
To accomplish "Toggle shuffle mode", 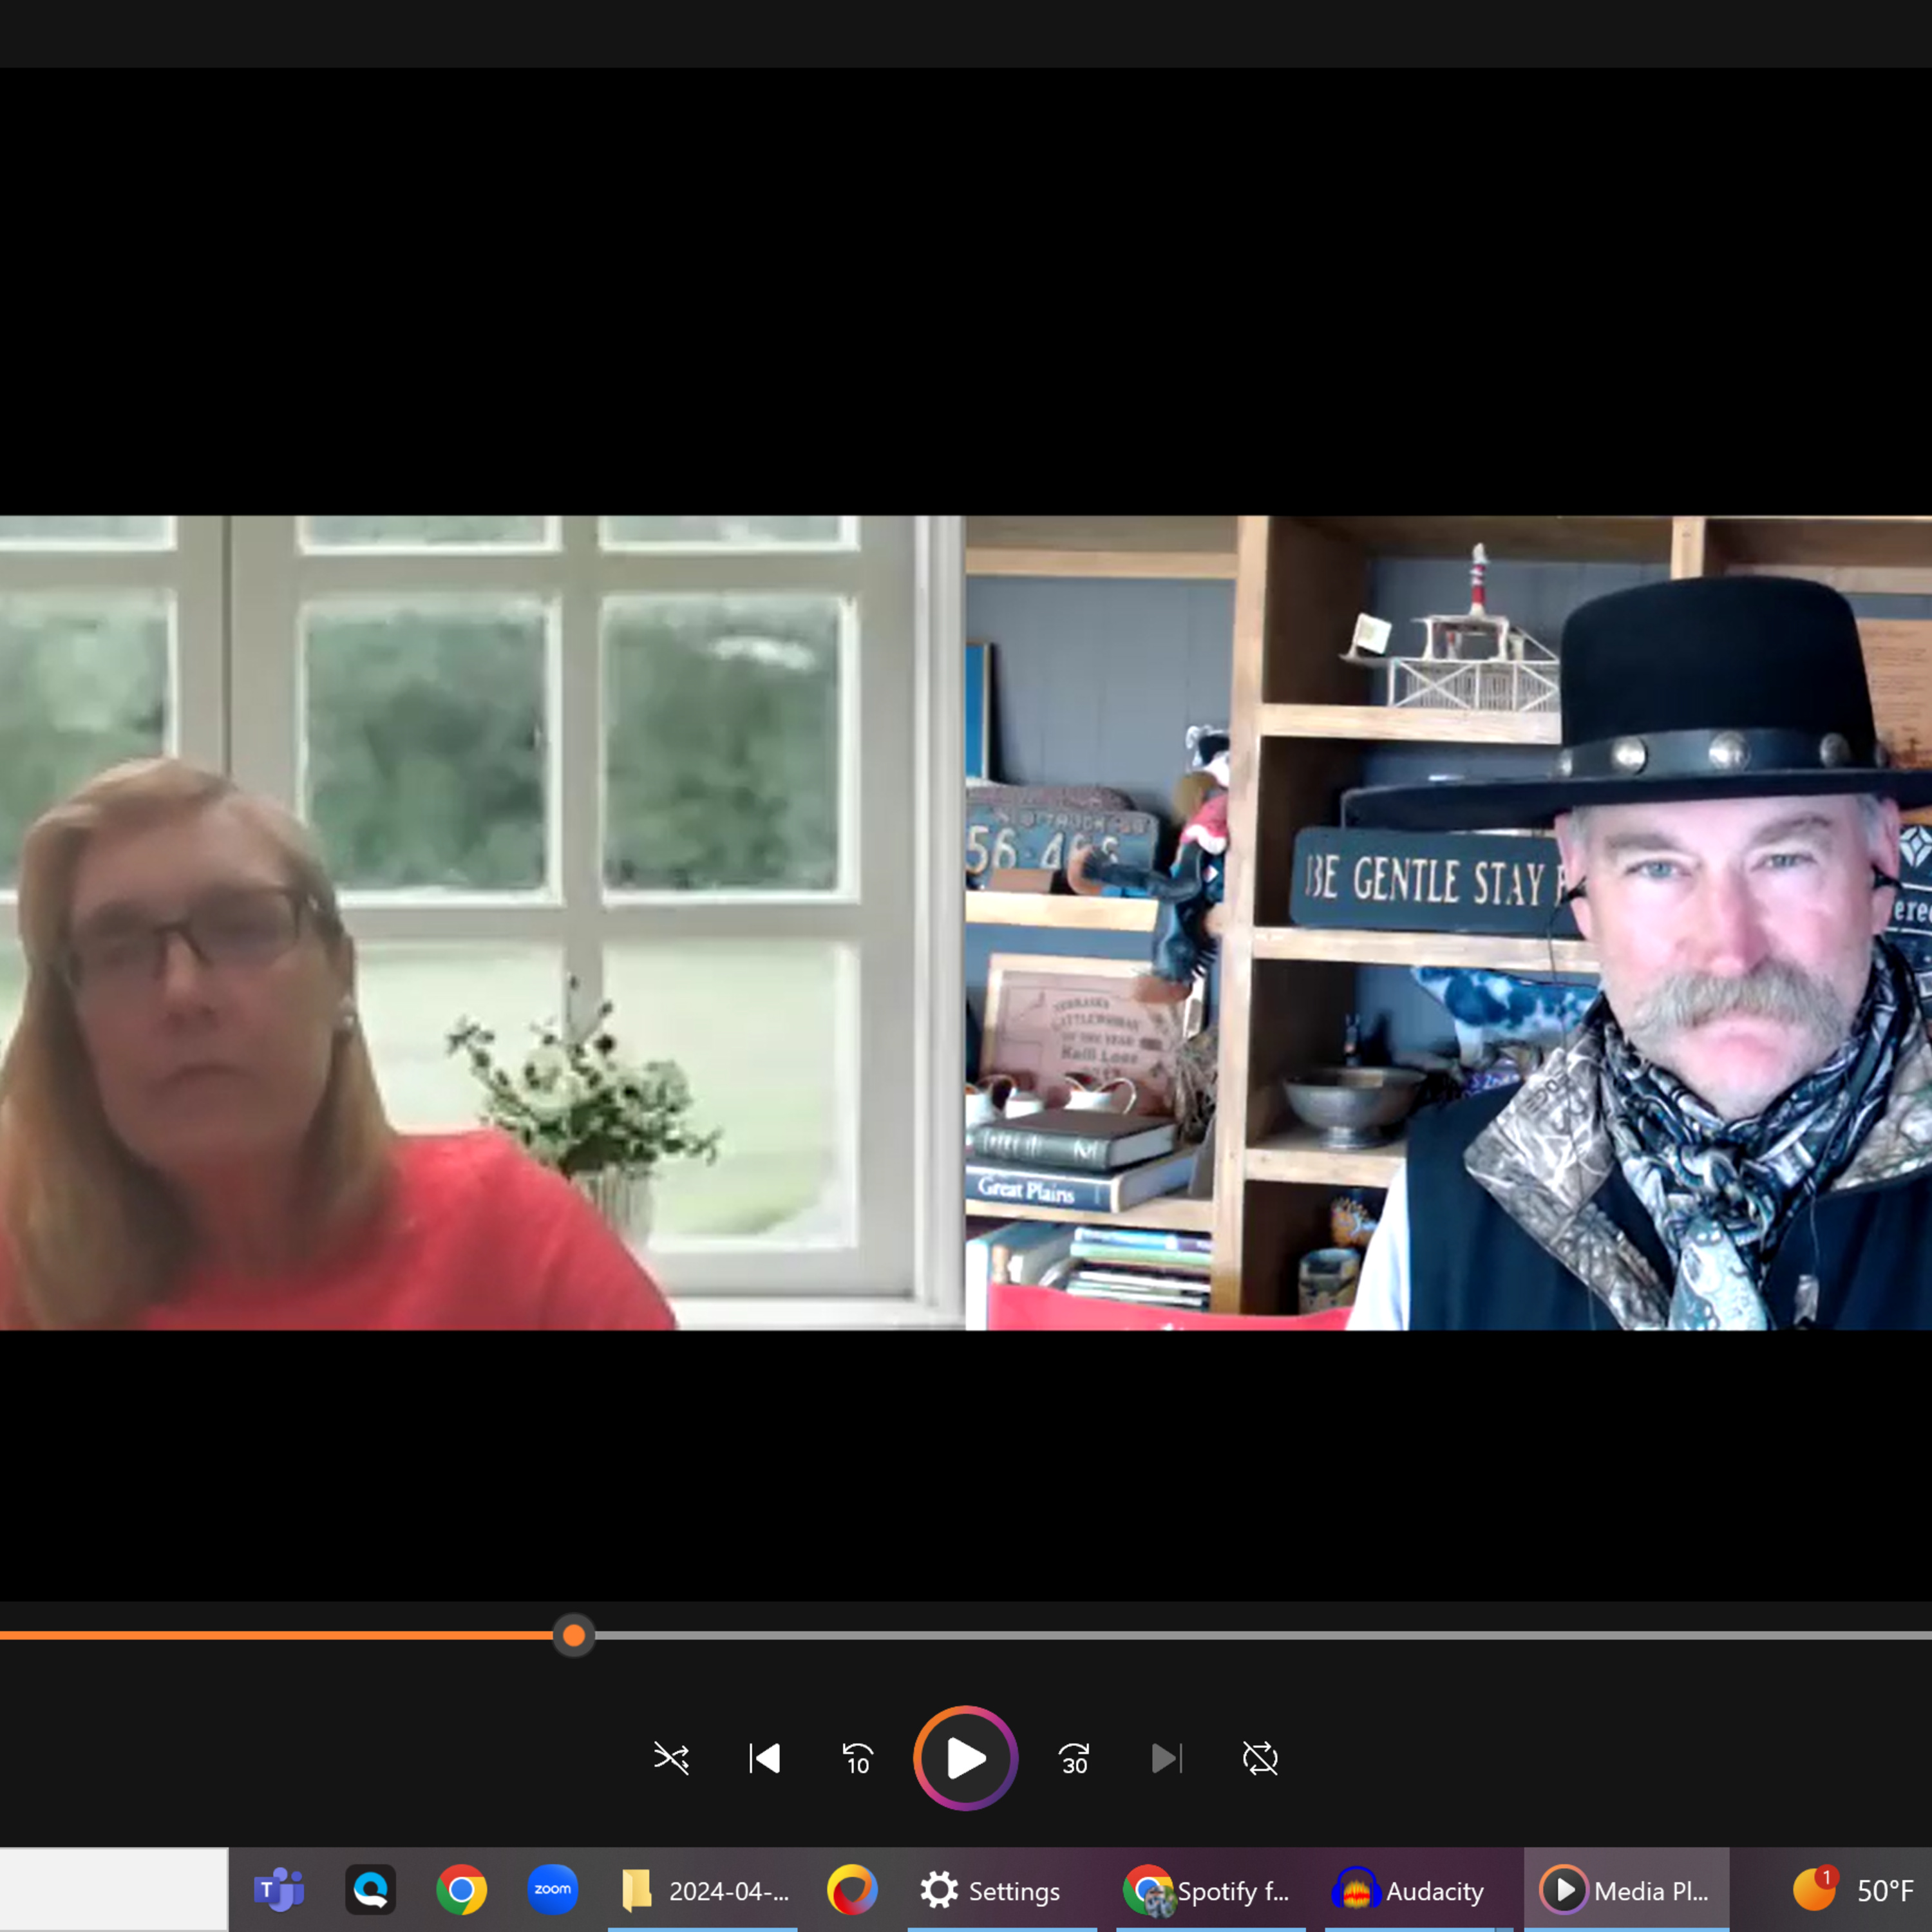I will [671, 1758].
